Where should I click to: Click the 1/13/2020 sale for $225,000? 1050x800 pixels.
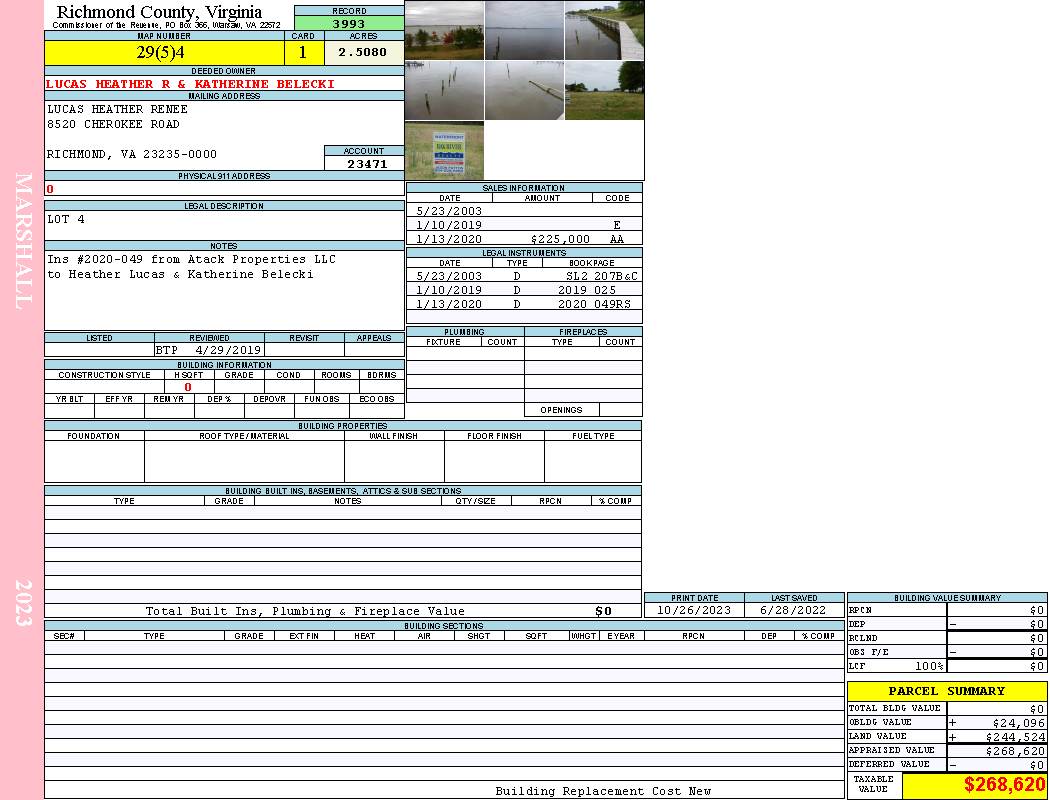524,239
